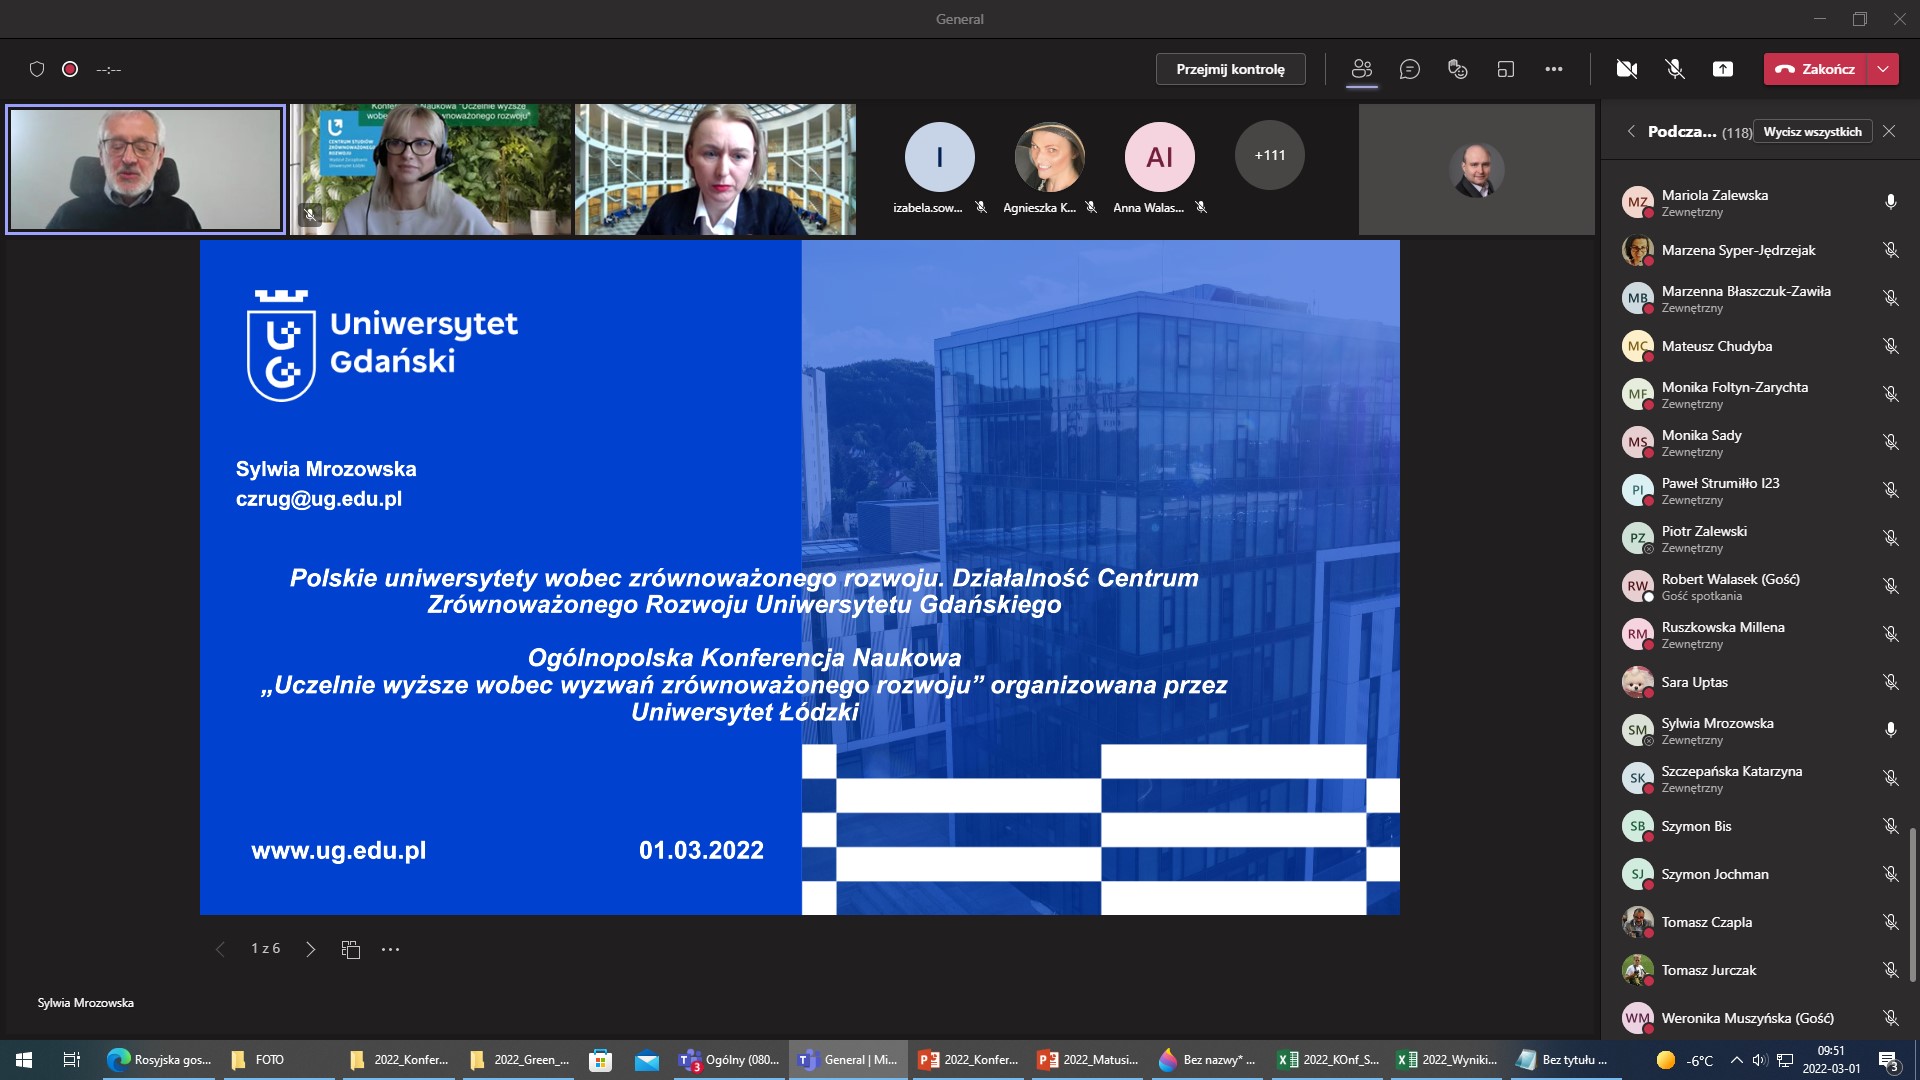
Task: Select the reactions (raise hand) icon
Action: [1458, 68]
